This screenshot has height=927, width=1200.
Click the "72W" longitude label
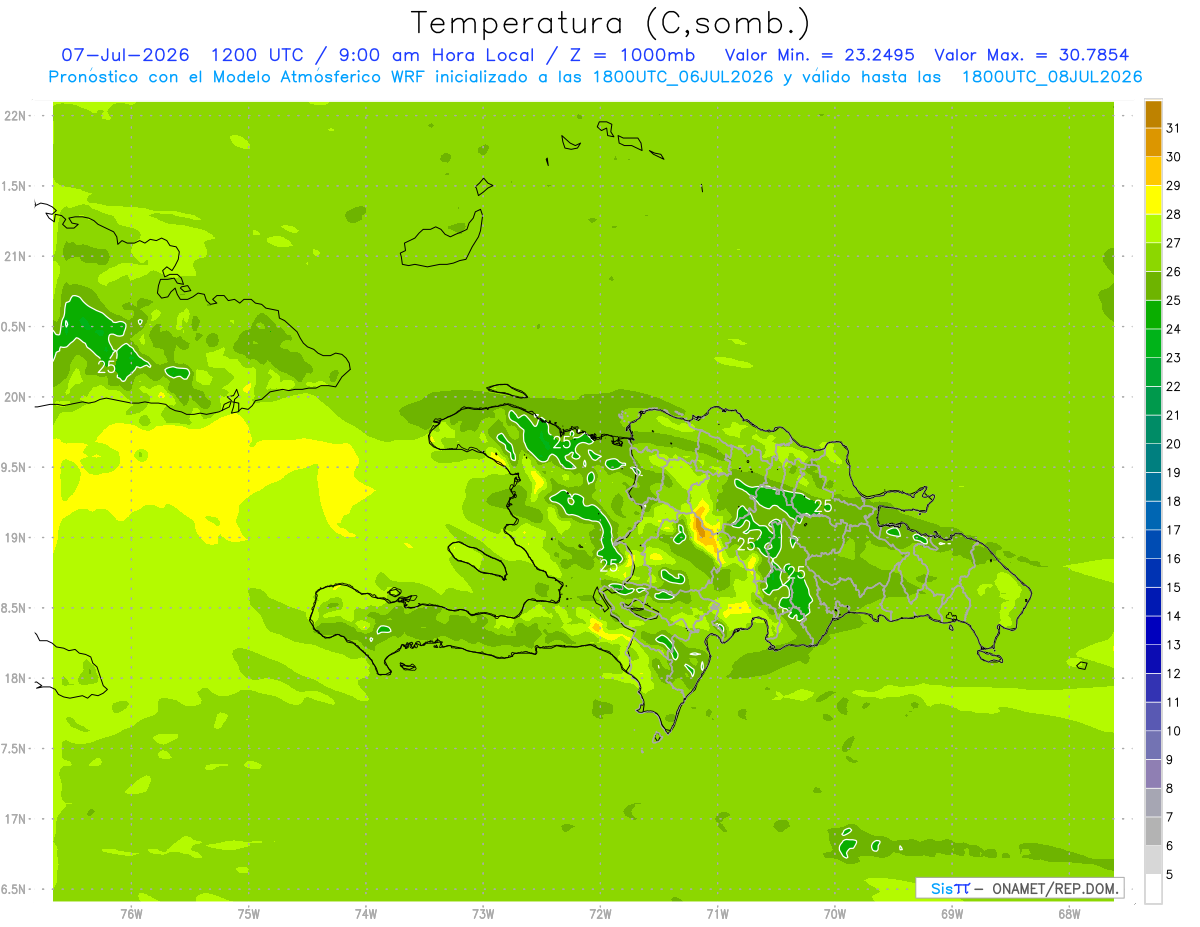point(600,913)
